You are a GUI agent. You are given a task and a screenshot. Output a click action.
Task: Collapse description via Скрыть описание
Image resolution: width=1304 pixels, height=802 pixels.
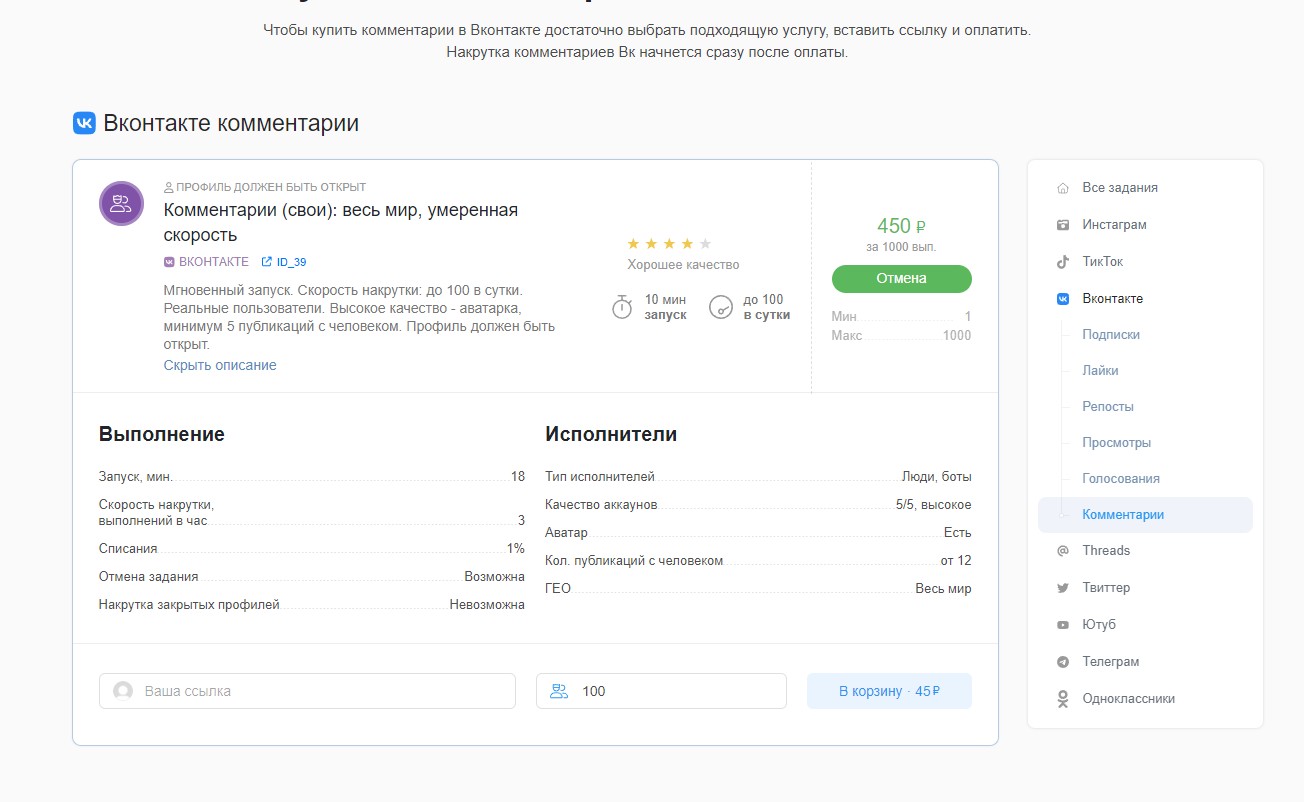point(220,365)
